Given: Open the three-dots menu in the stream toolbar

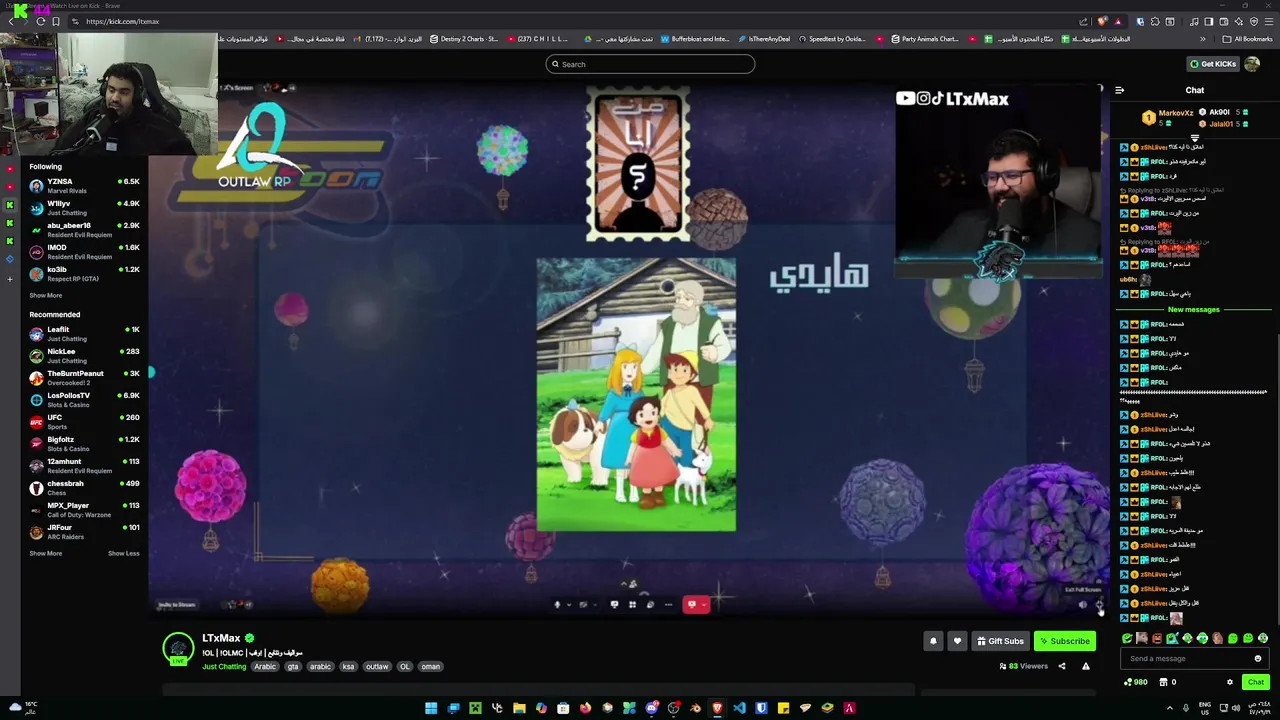Looking at the screenshot, I should (668, 604).
